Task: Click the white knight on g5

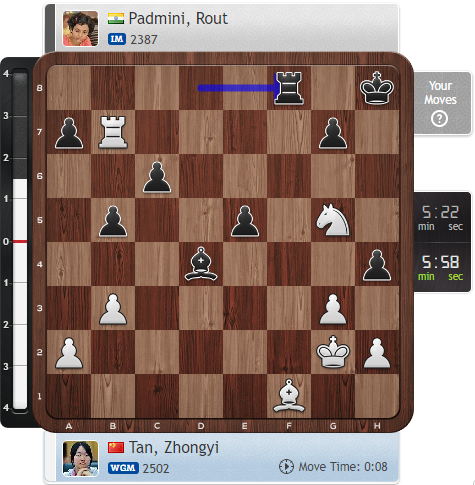Action: tap(333, 220)
